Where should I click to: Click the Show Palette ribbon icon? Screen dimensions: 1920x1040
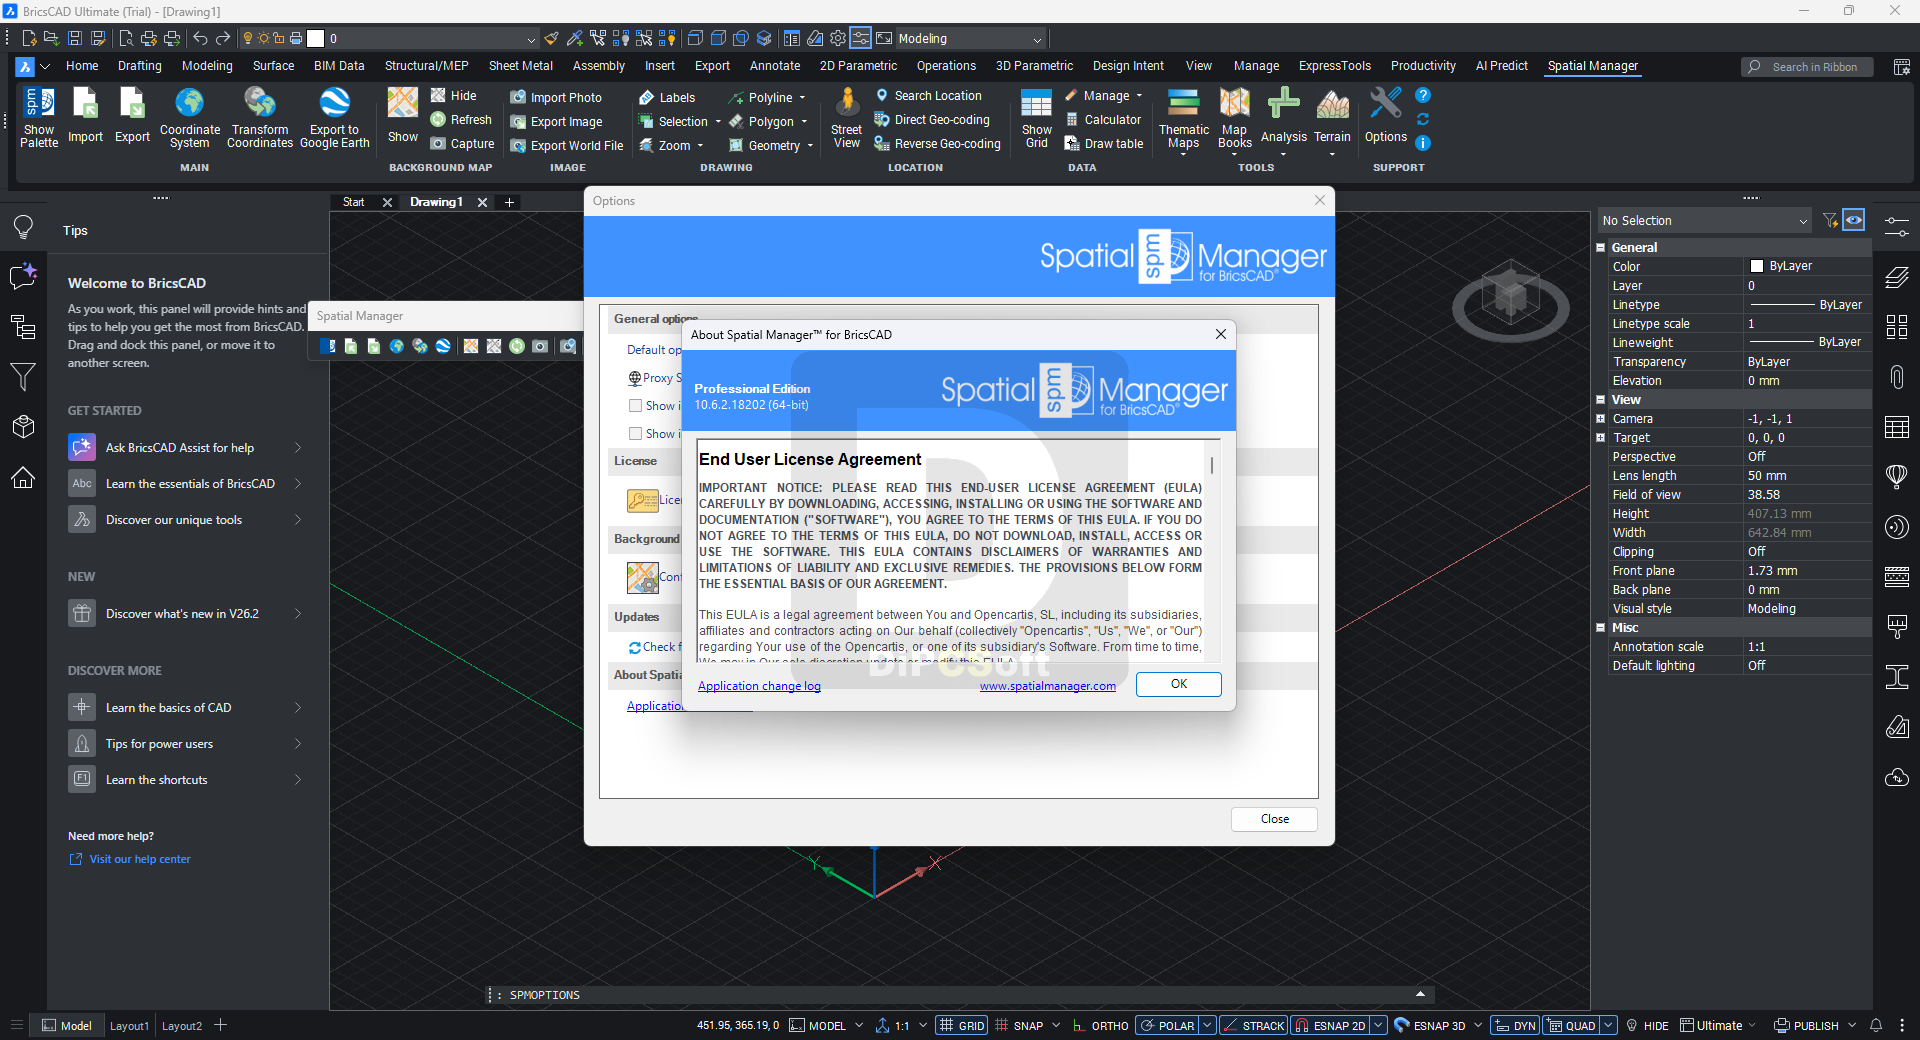(39, 117)
